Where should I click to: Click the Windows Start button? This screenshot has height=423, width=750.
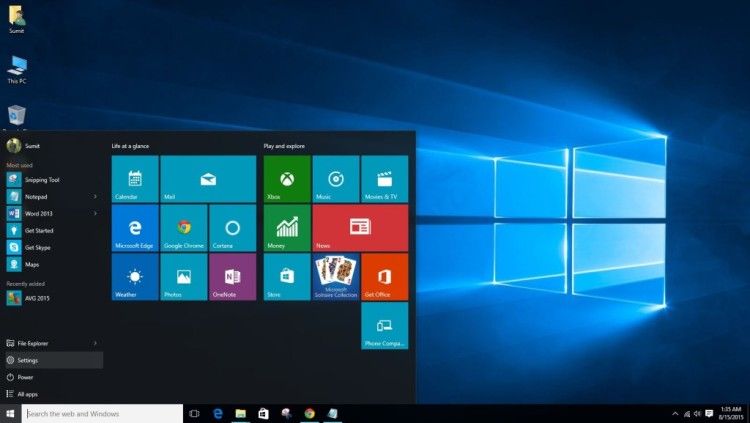(11, 413)
